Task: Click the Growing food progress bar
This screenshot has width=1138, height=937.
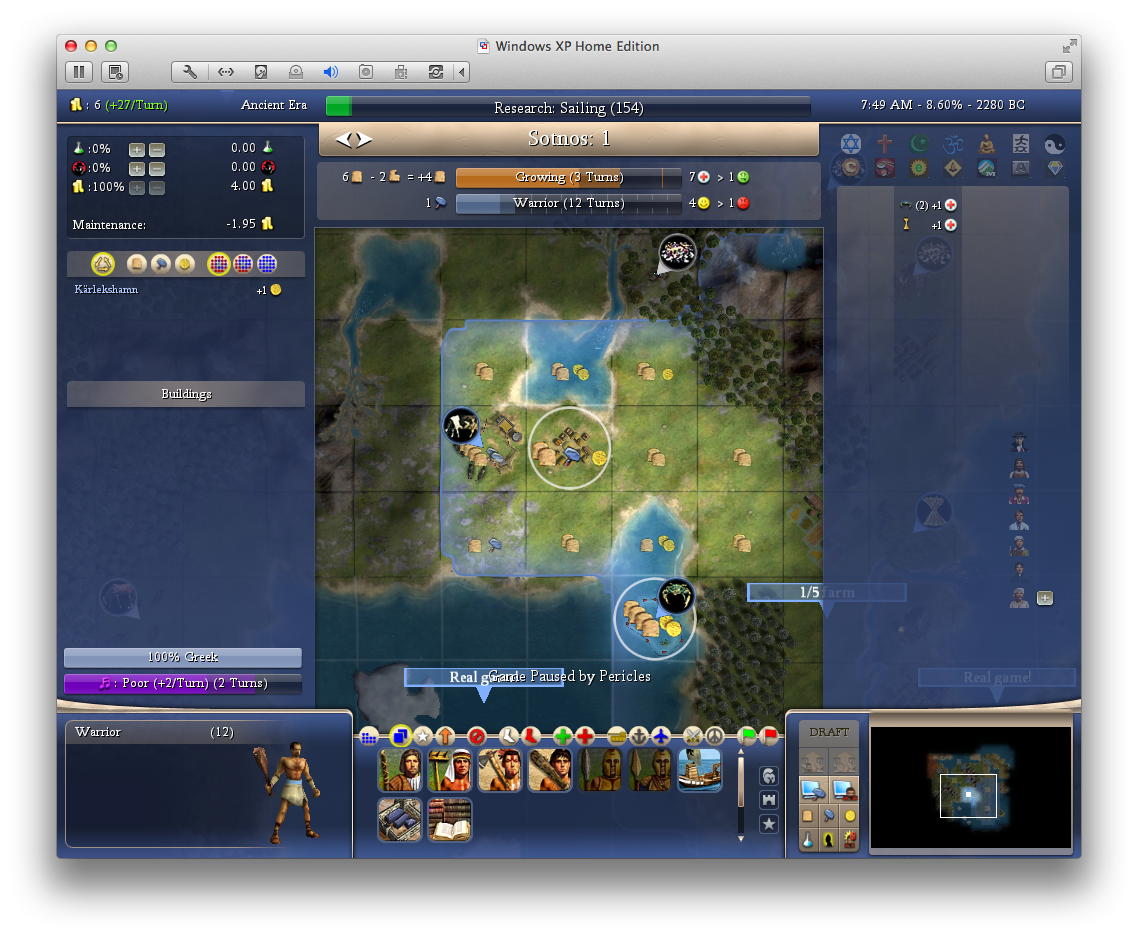Action: tap(568, 177)
